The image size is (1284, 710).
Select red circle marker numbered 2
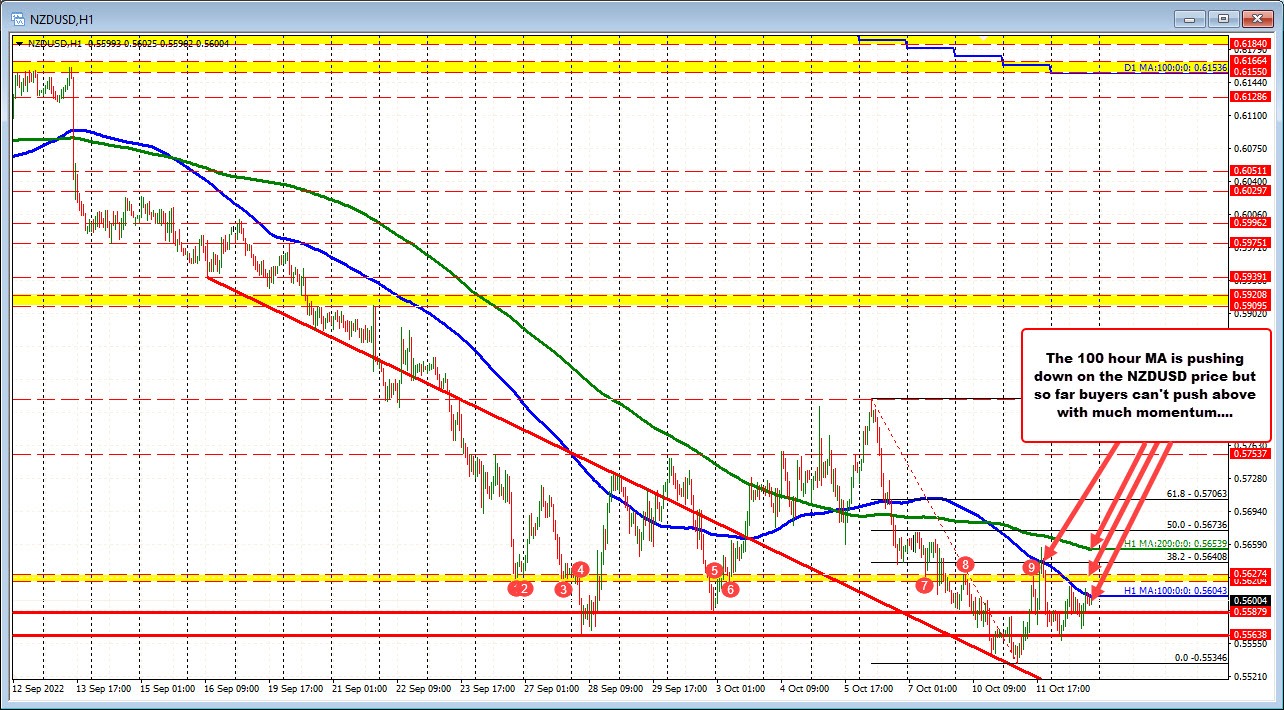point(522,590)
